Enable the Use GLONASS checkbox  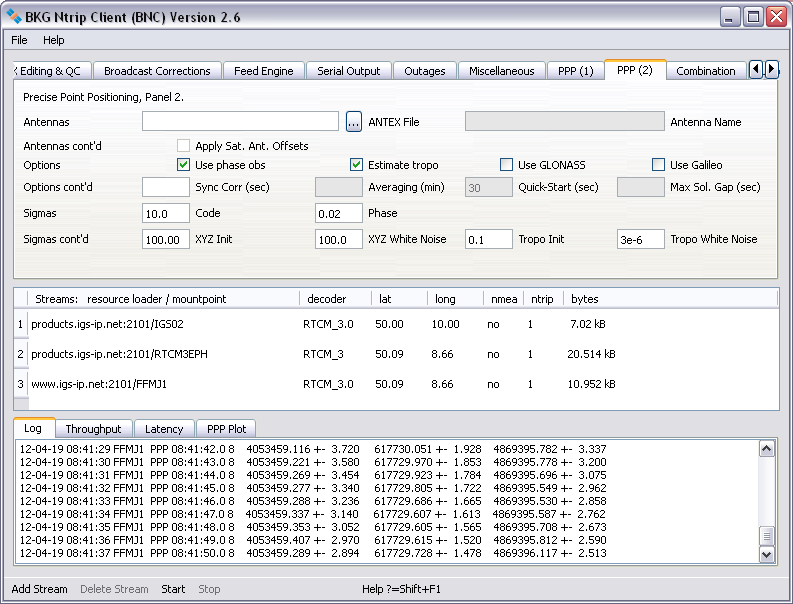click(506, 165)
